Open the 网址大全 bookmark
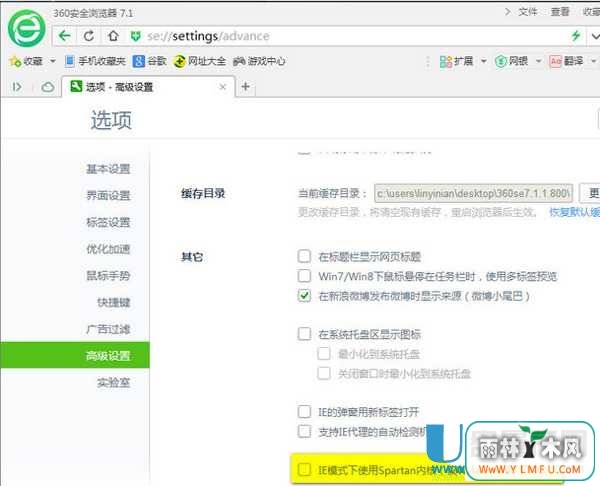The width and height of the screenshot is (600, 486). click(199, 61)
